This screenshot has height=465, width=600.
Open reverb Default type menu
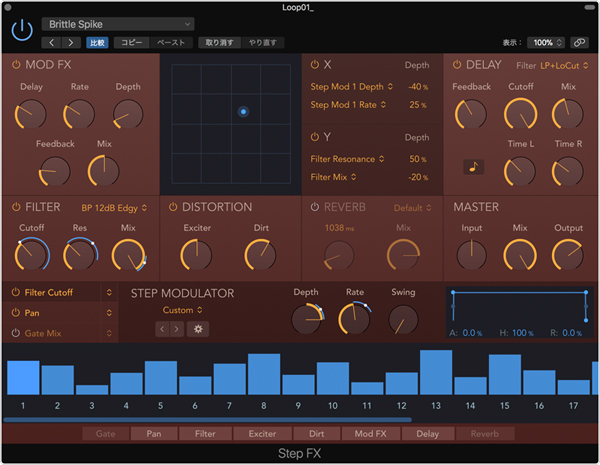[412, 208]
